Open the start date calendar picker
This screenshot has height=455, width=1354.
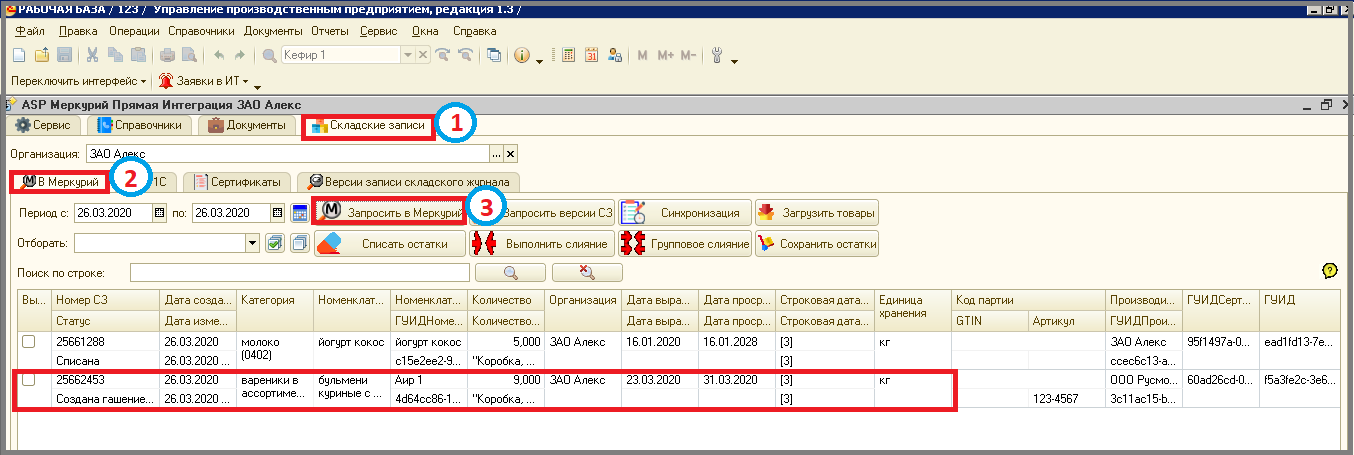pos(159,213)
